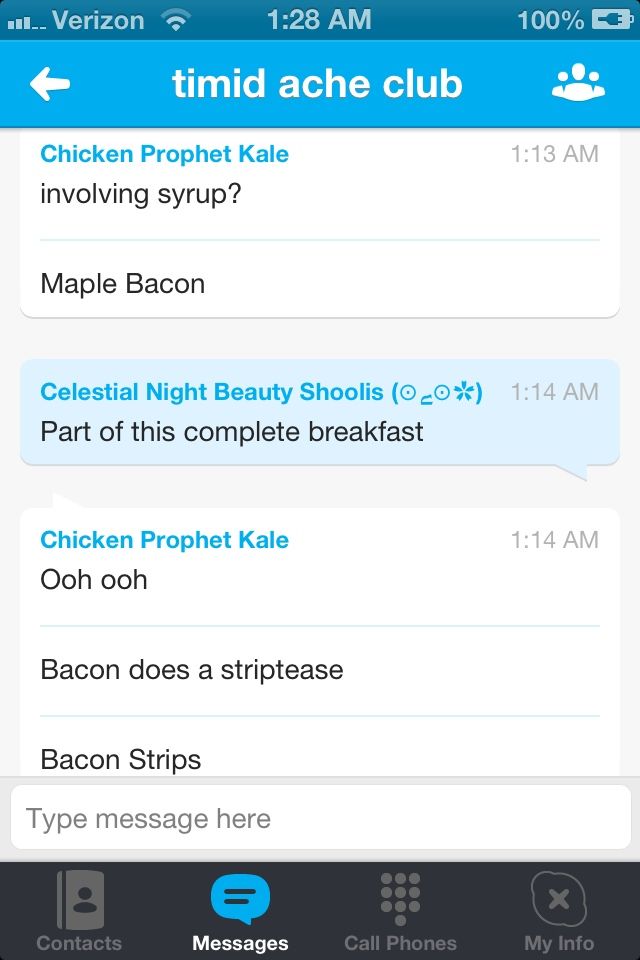
Task: Focus the Type message here field
Action: pyautogui.click(x=320, y=819)
